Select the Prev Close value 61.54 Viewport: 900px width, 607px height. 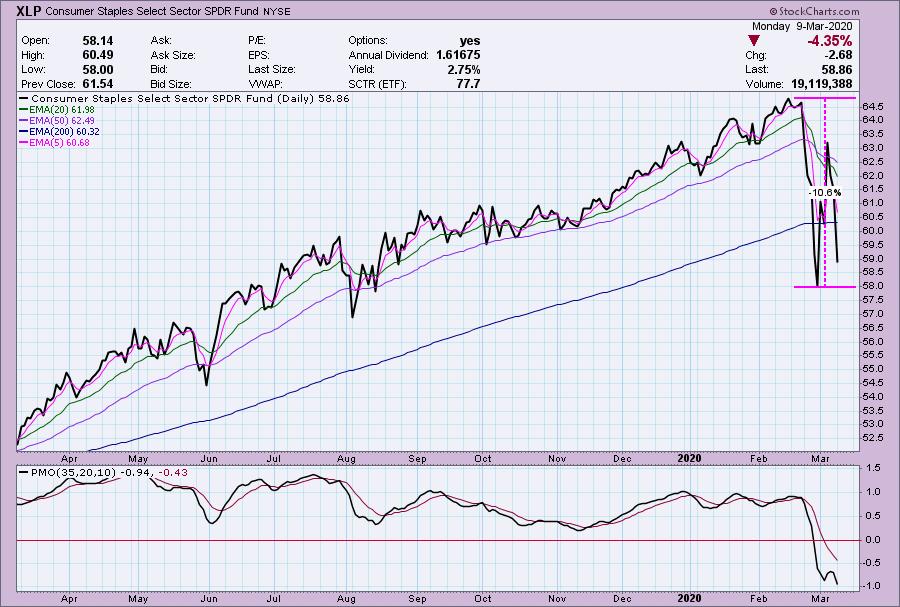coord(98,84)
